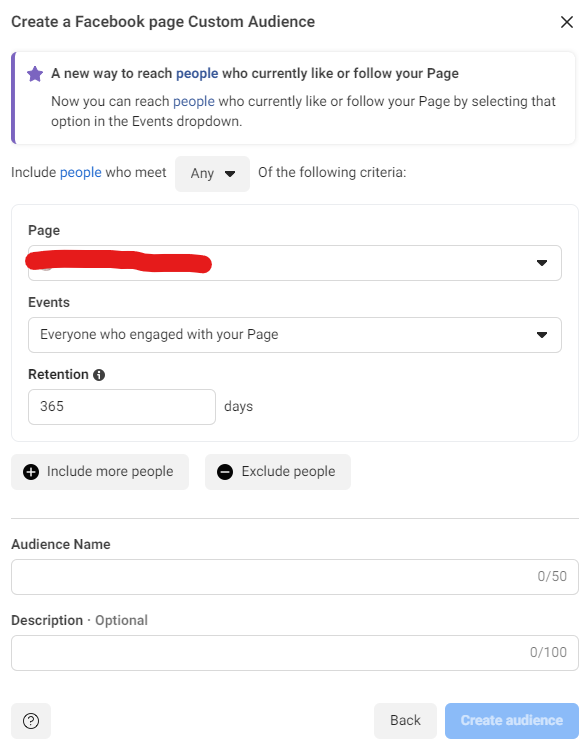Open the Page selection dropdown arrow
The height and width of the screenshot is (745, 587).
click(541, 263)
